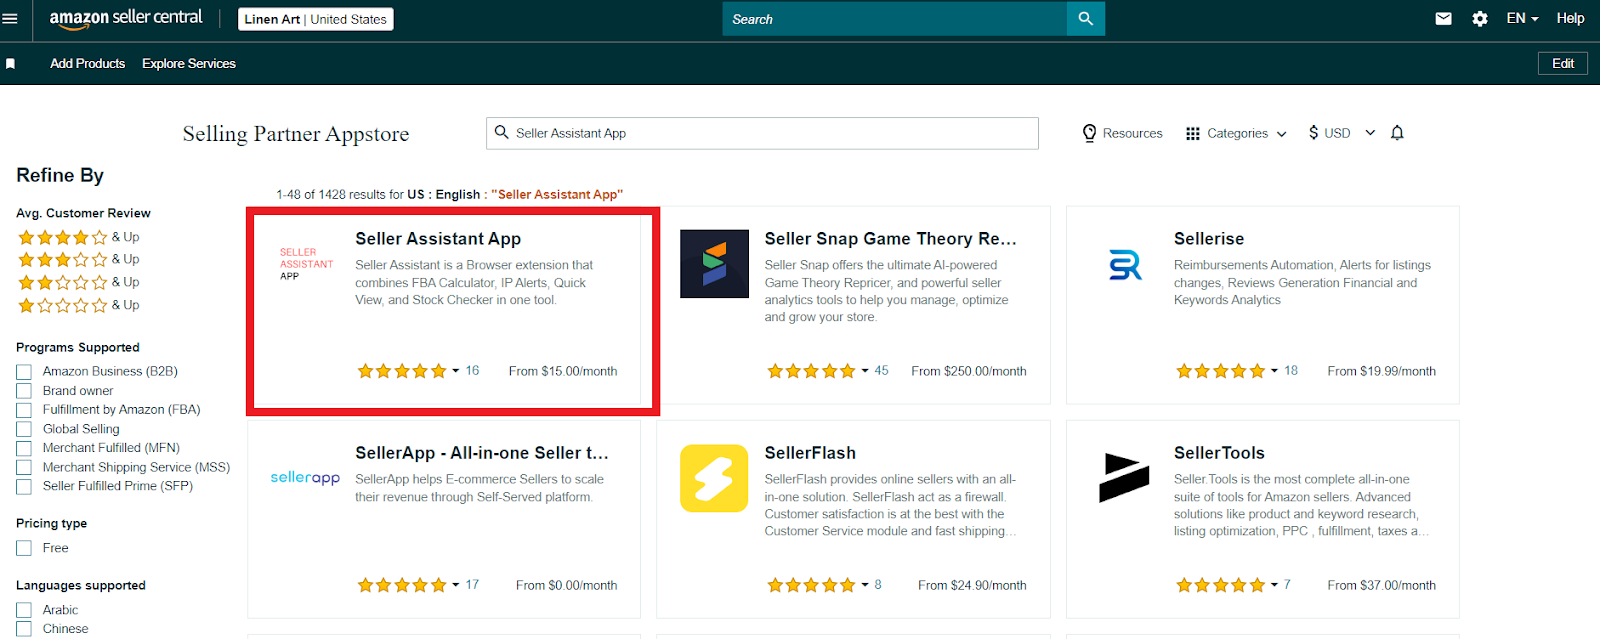Filter by 2 stars & Up
The image size is (1600, 639).
[78, 282]
